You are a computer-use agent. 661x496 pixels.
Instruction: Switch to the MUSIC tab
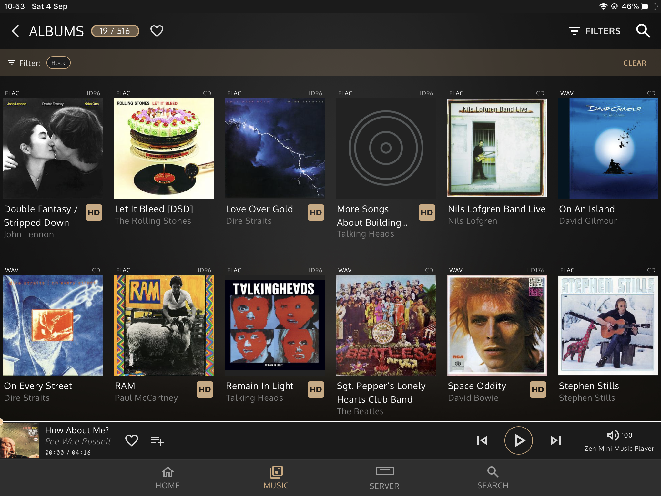click(x=276, y=478)
